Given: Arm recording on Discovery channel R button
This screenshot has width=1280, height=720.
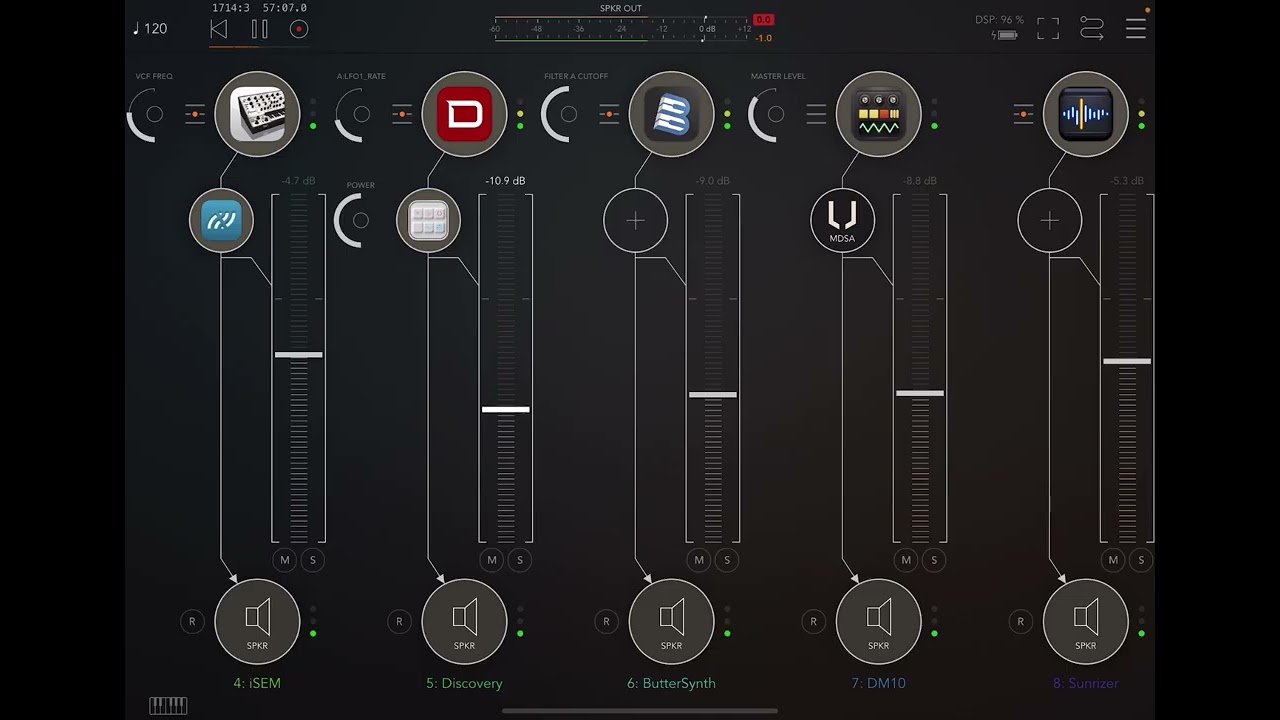Looking at the screenshot, I should [399, 621].
